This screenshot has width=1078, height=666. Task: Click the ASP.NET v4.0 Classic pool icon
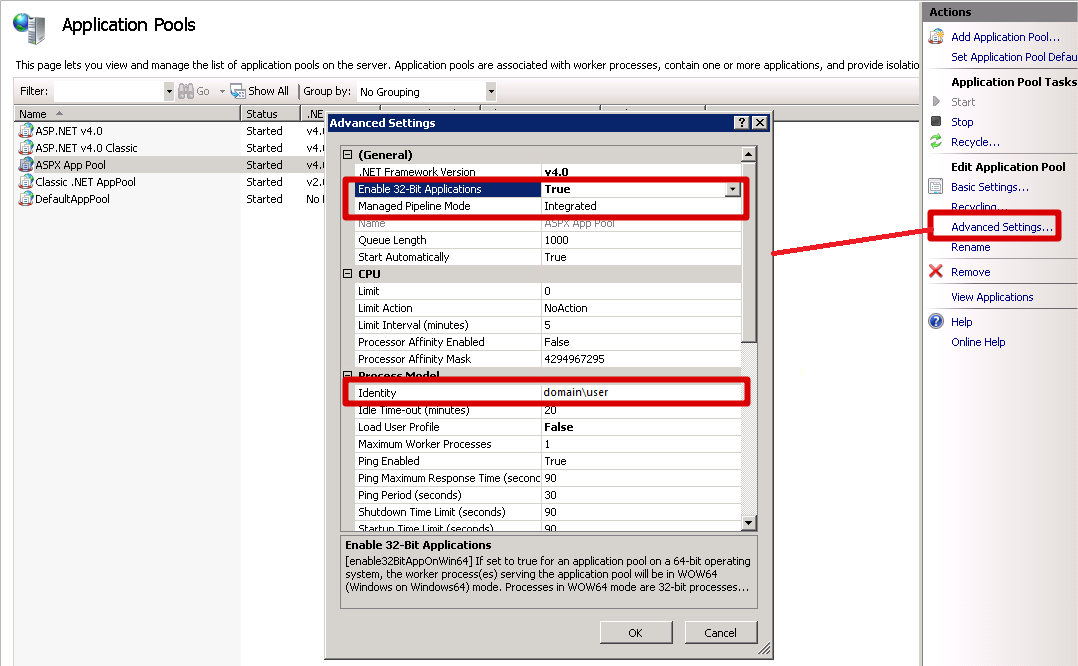pyautogui.click(x=25, y=148)
